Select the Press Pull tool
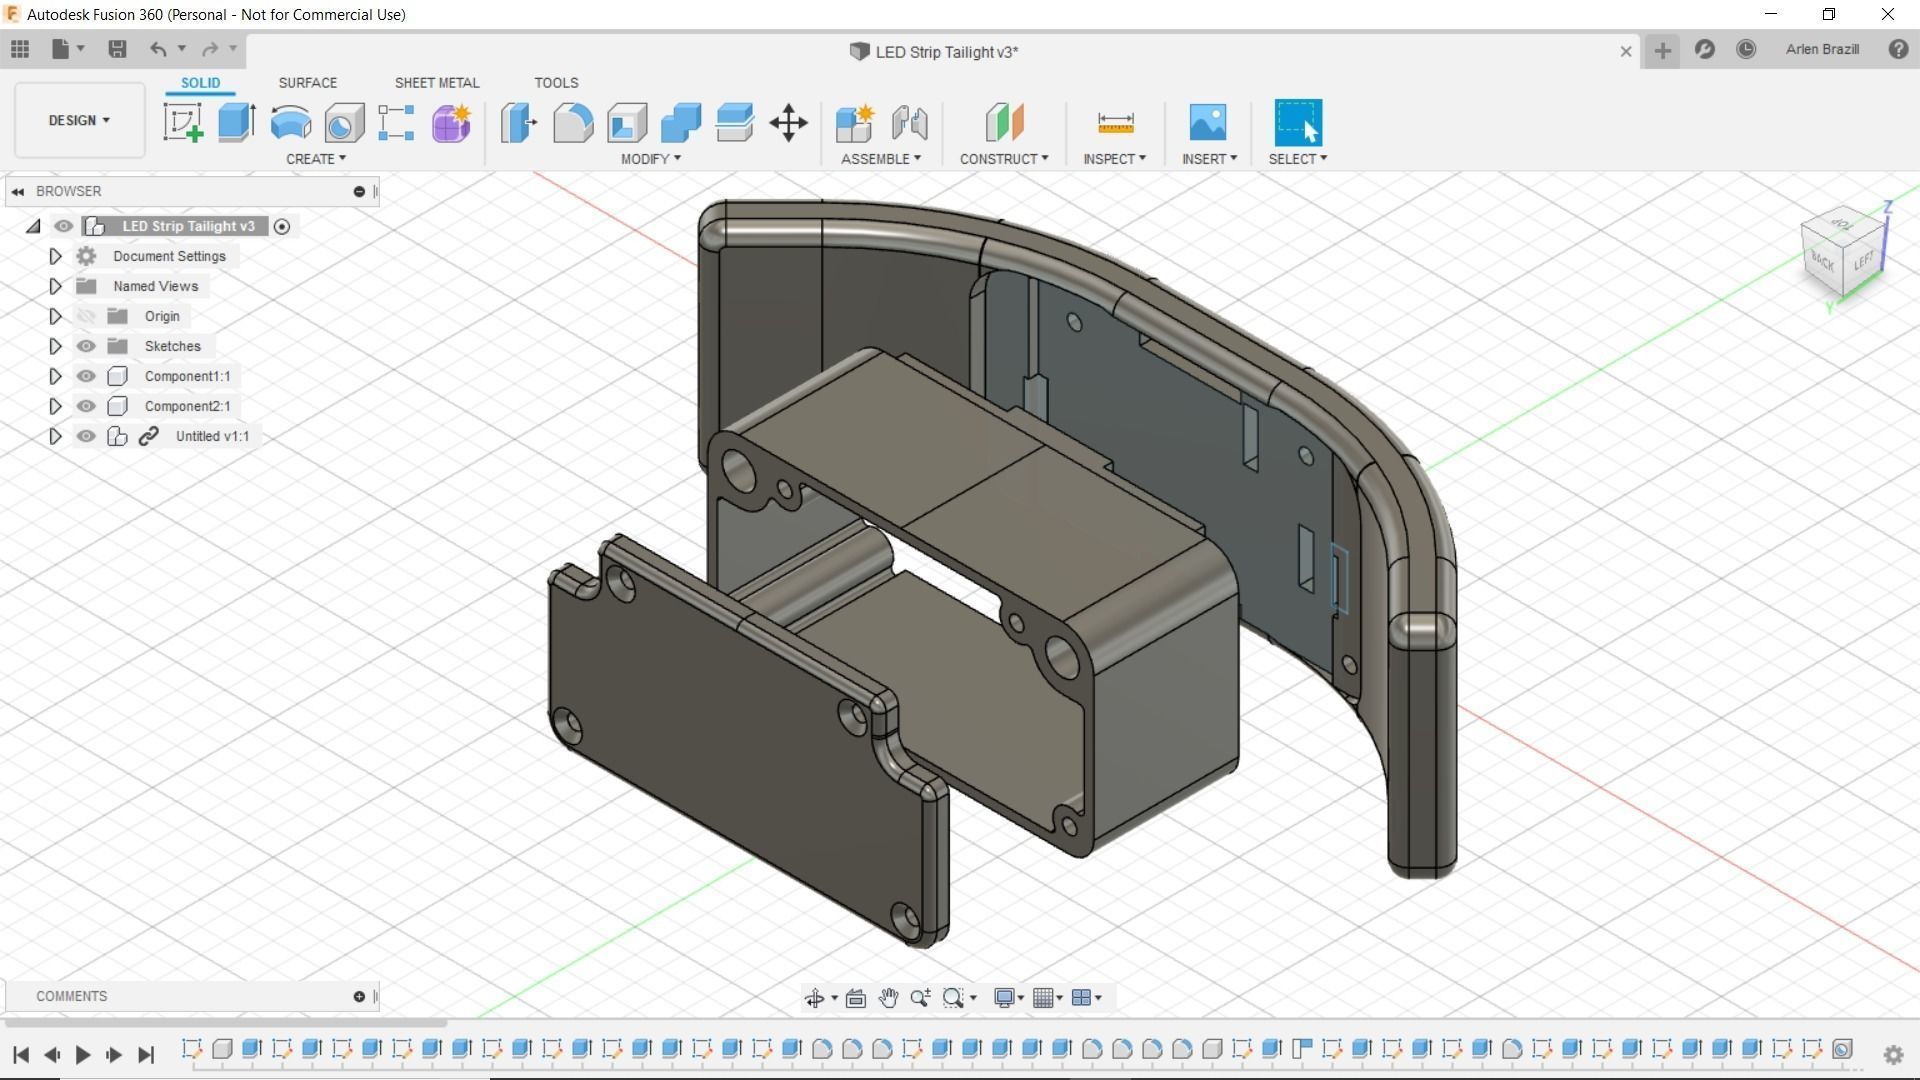The height and width of the screenshot is (1080, 1920). pyautogui.click(x=519, y=123)
